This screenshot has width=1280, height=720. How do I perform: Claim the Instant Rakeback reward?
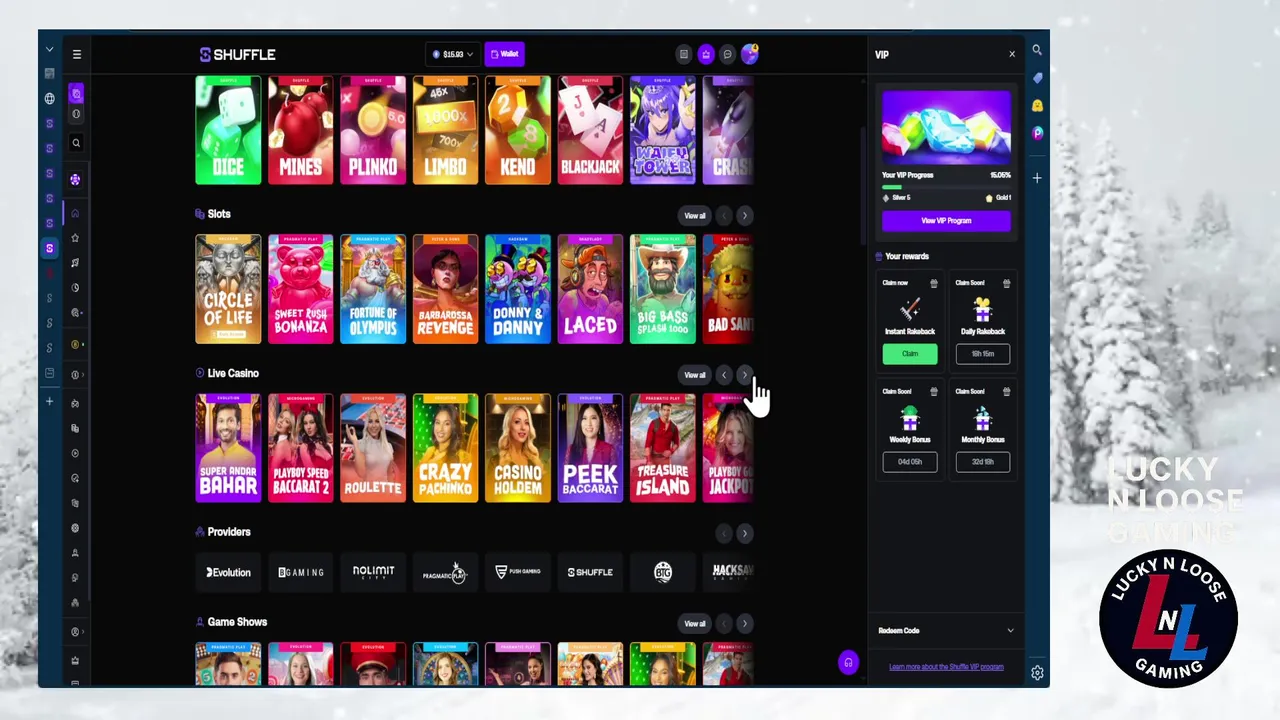coord(910,354)
